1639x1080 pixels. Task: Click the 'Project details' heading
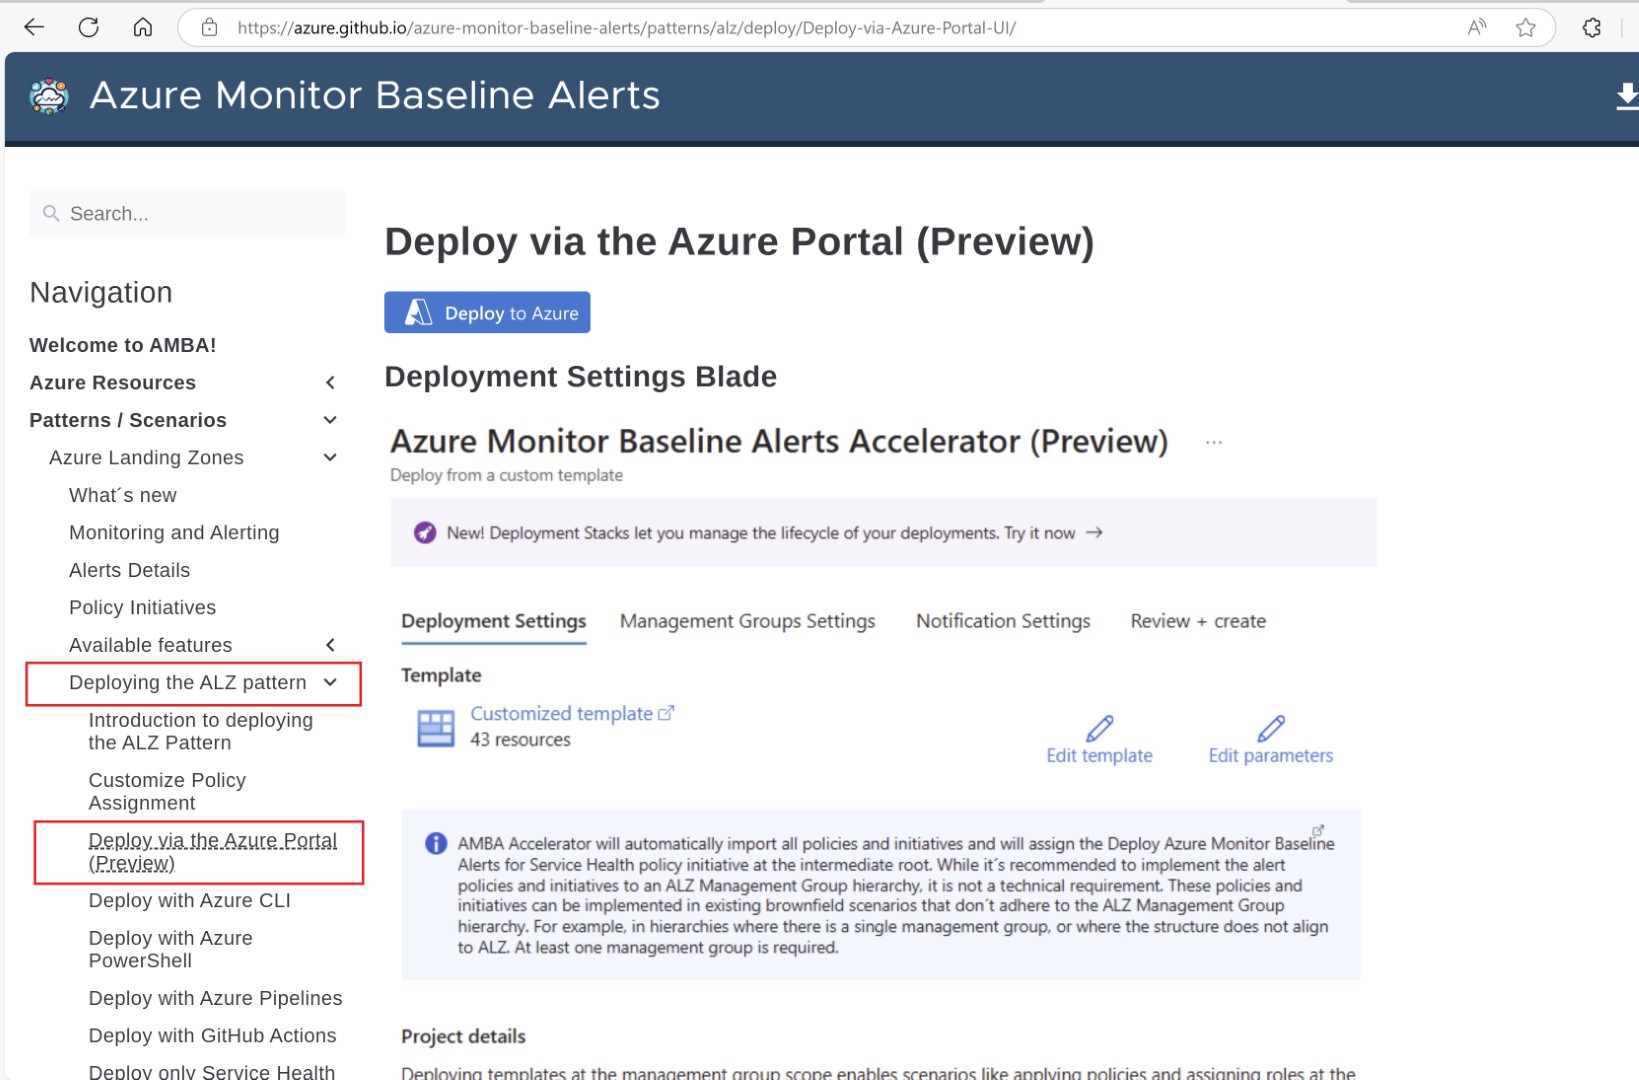[463, 1036]
